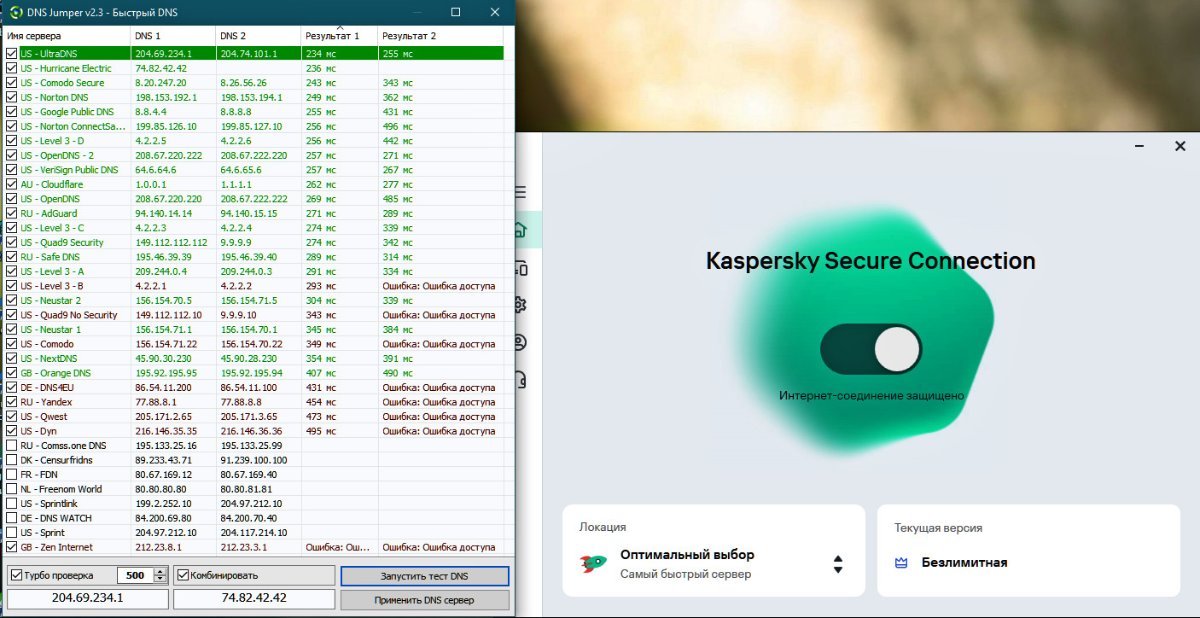Open the Kaspersky account profile icon
1200x618 pixels.
pyautogui.click(x=519, y=343)
